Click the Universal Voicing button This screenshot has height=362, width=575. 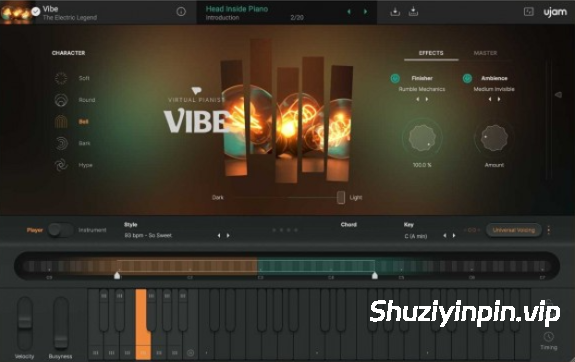pos(514,230)
